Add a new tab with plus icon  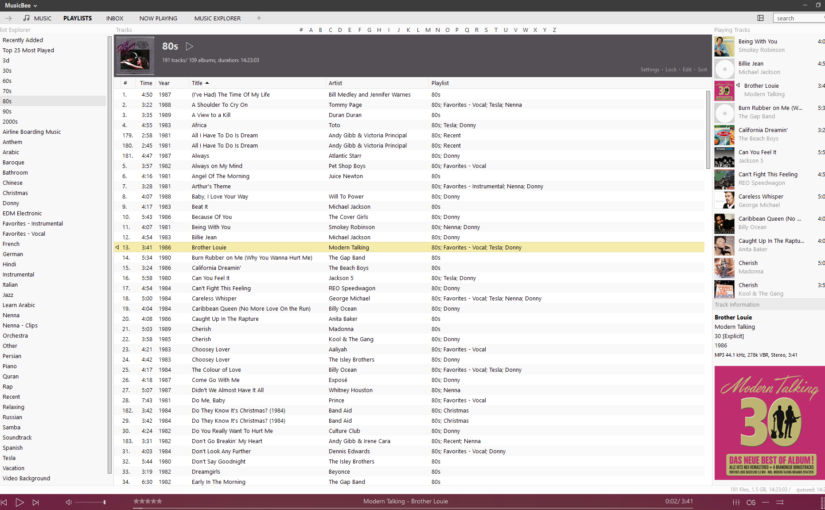[x=258, y=18]
